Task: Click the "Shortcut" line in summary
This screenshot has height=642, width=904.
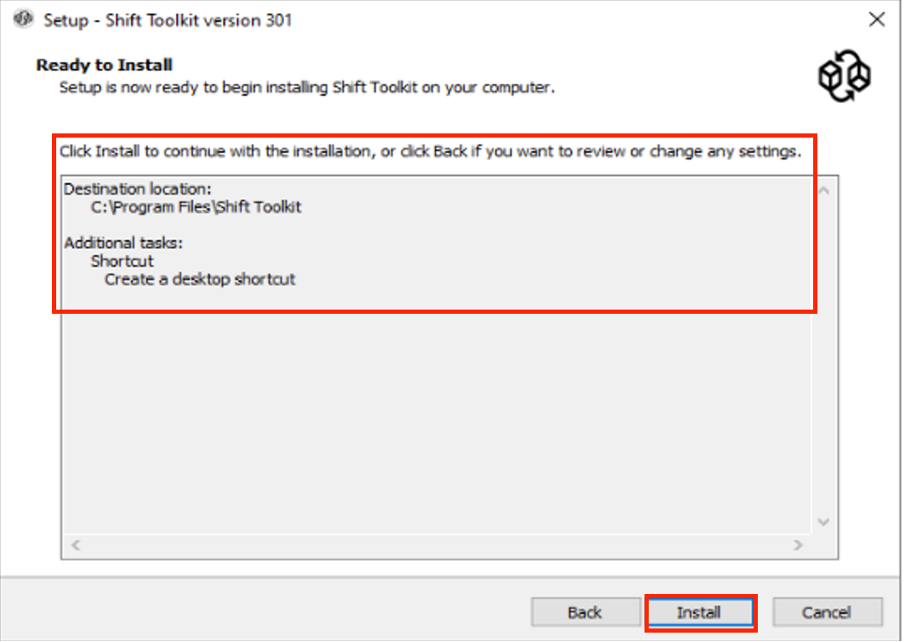Action: [x=122, y=261]
